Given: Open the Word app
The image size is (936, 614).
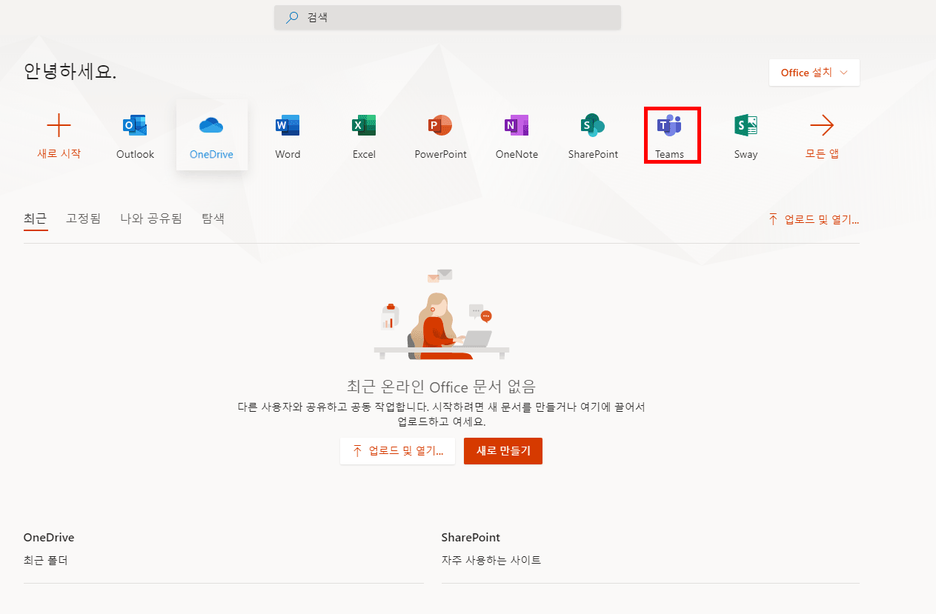Looking at the screenshot, I should pos(288,136).
